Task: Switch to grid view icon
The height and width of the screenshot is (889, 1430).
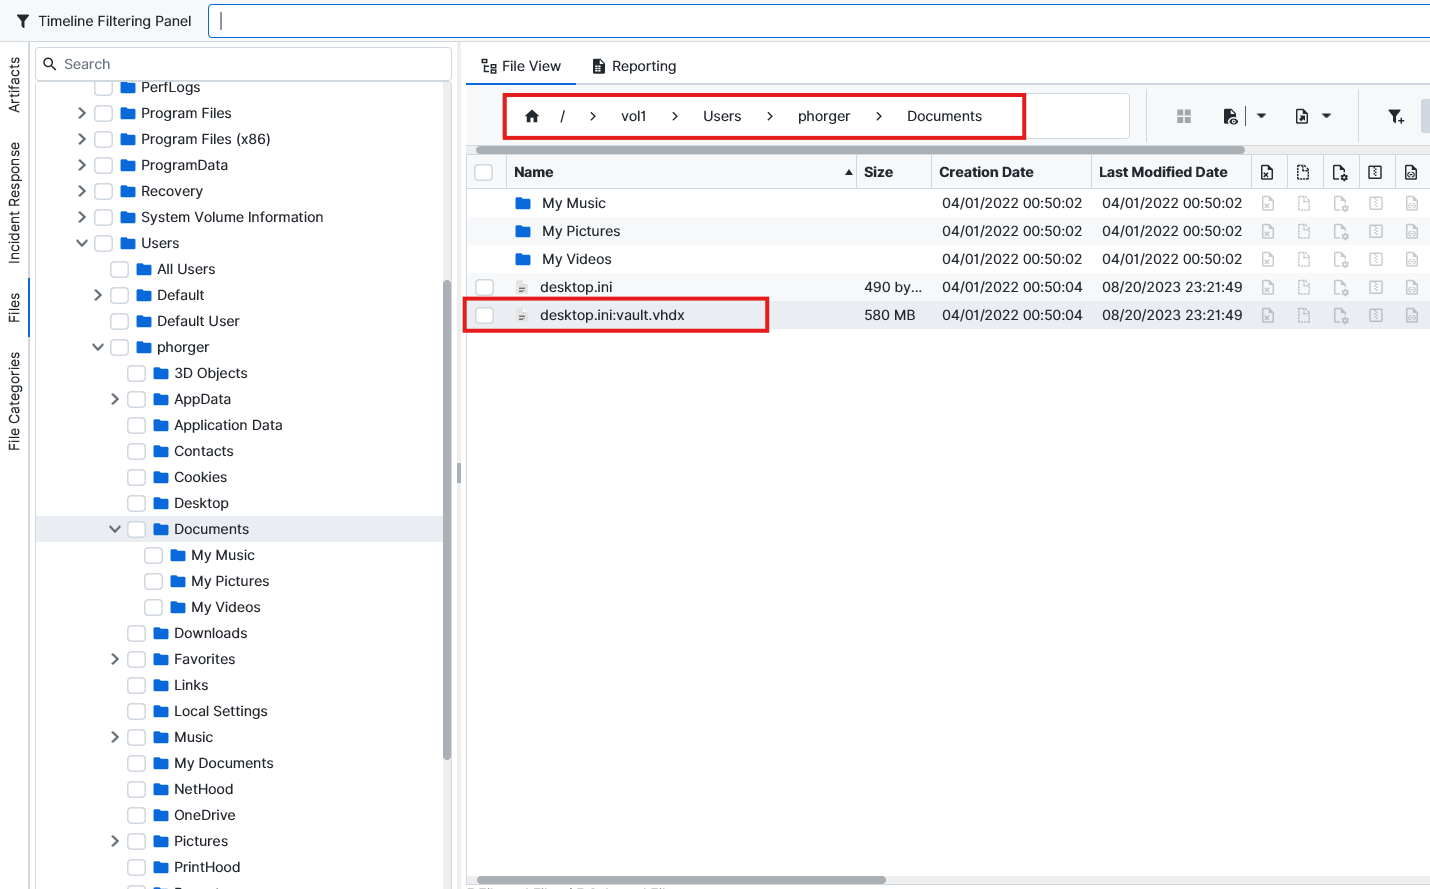Action: tap(1184, 116)
